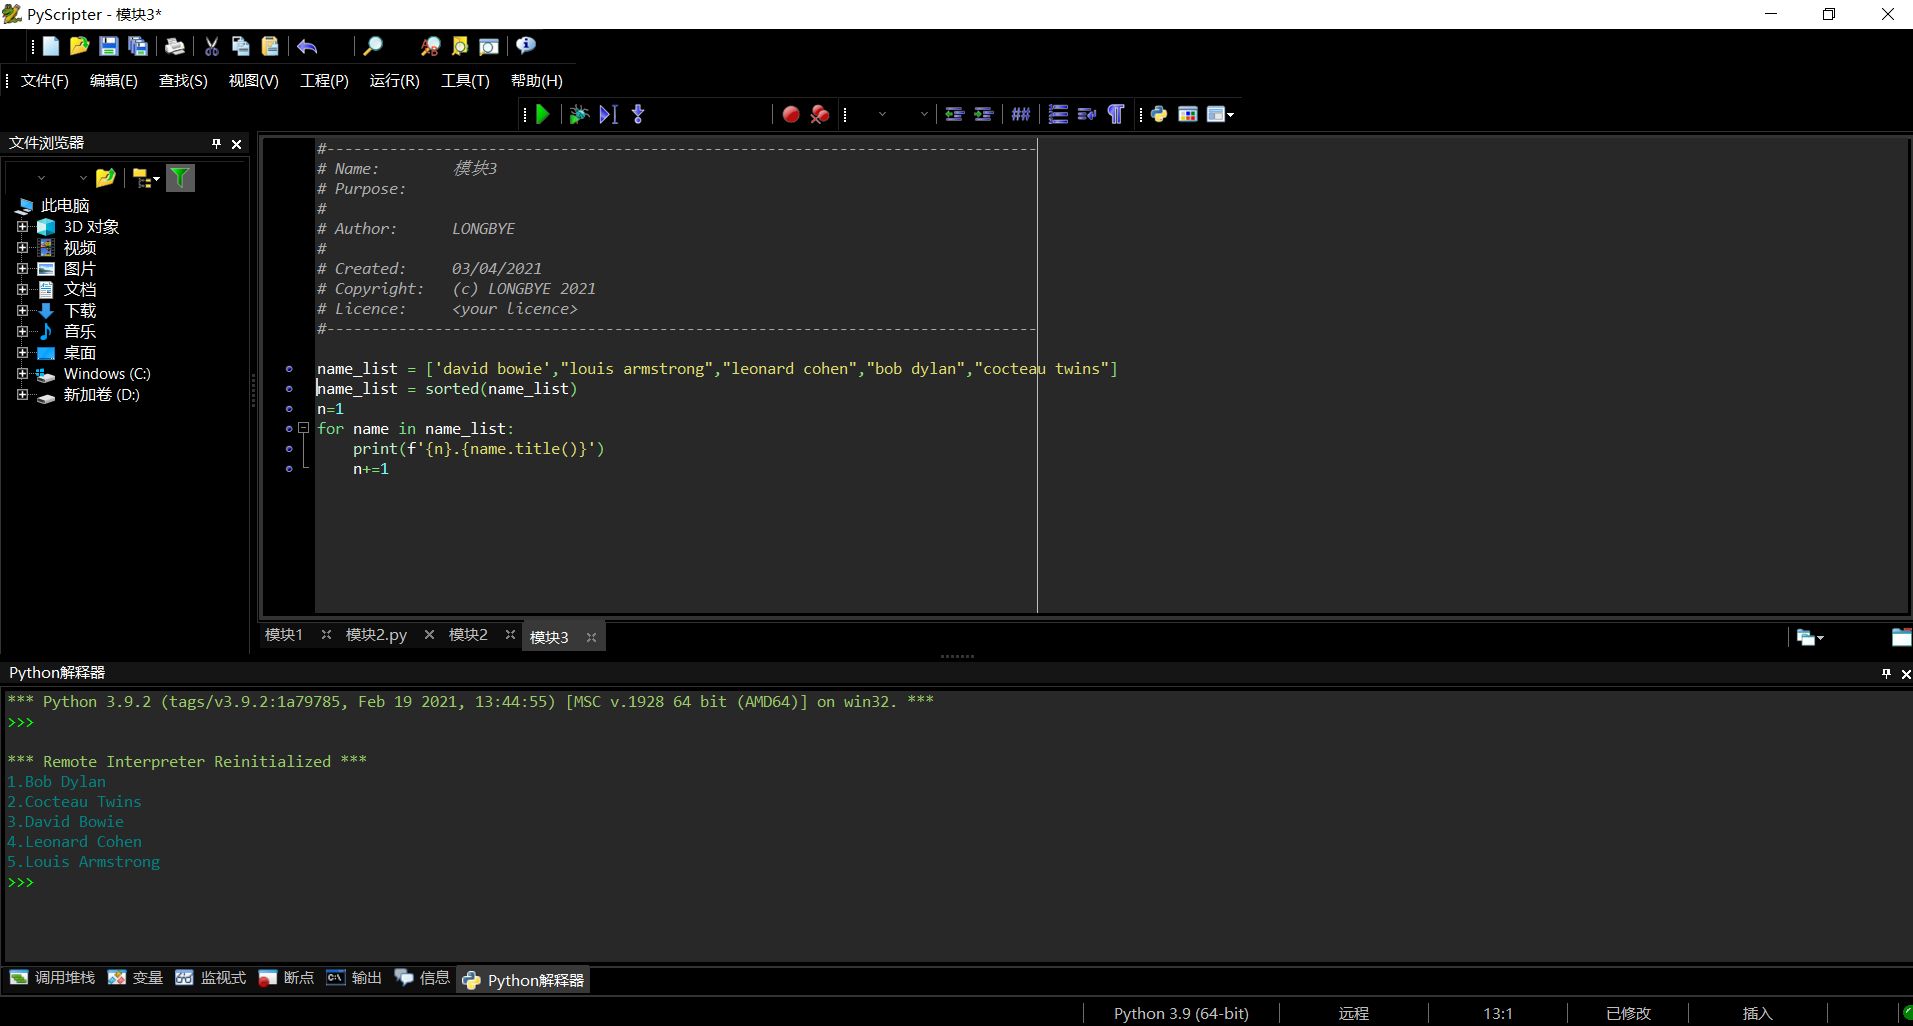Open the 调用堆栈 bottom panel tab
The image size is (1913, 1026).
pos(53,978)
